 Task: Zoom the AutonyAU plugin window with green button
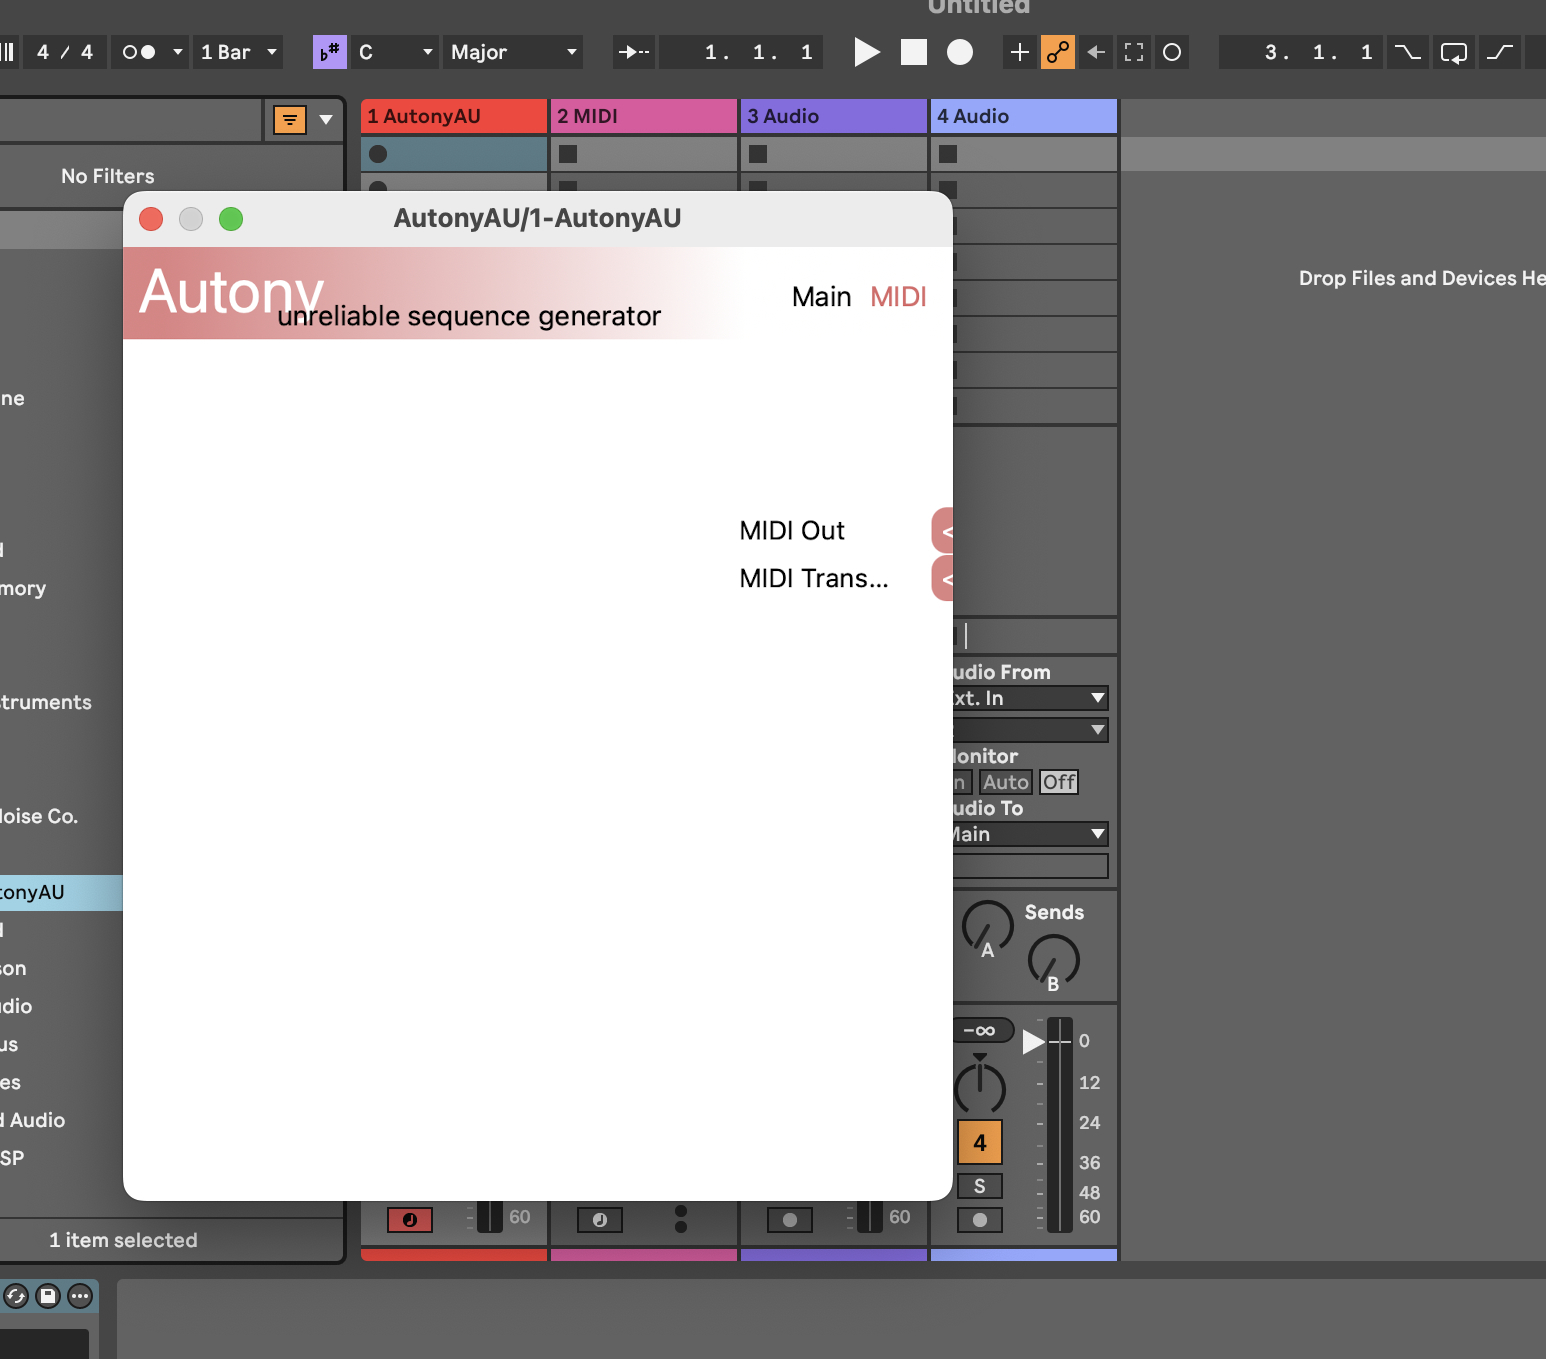tap(231, 219)
